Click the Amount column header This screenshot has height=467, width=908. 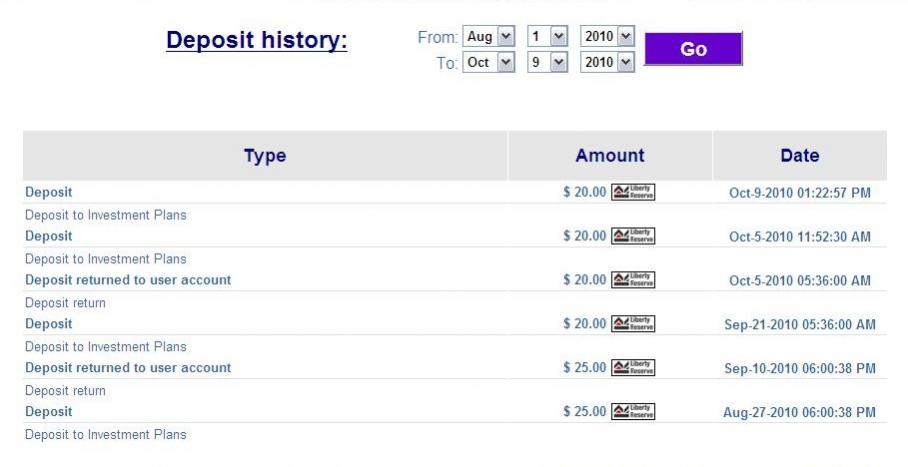coord(610,156)
